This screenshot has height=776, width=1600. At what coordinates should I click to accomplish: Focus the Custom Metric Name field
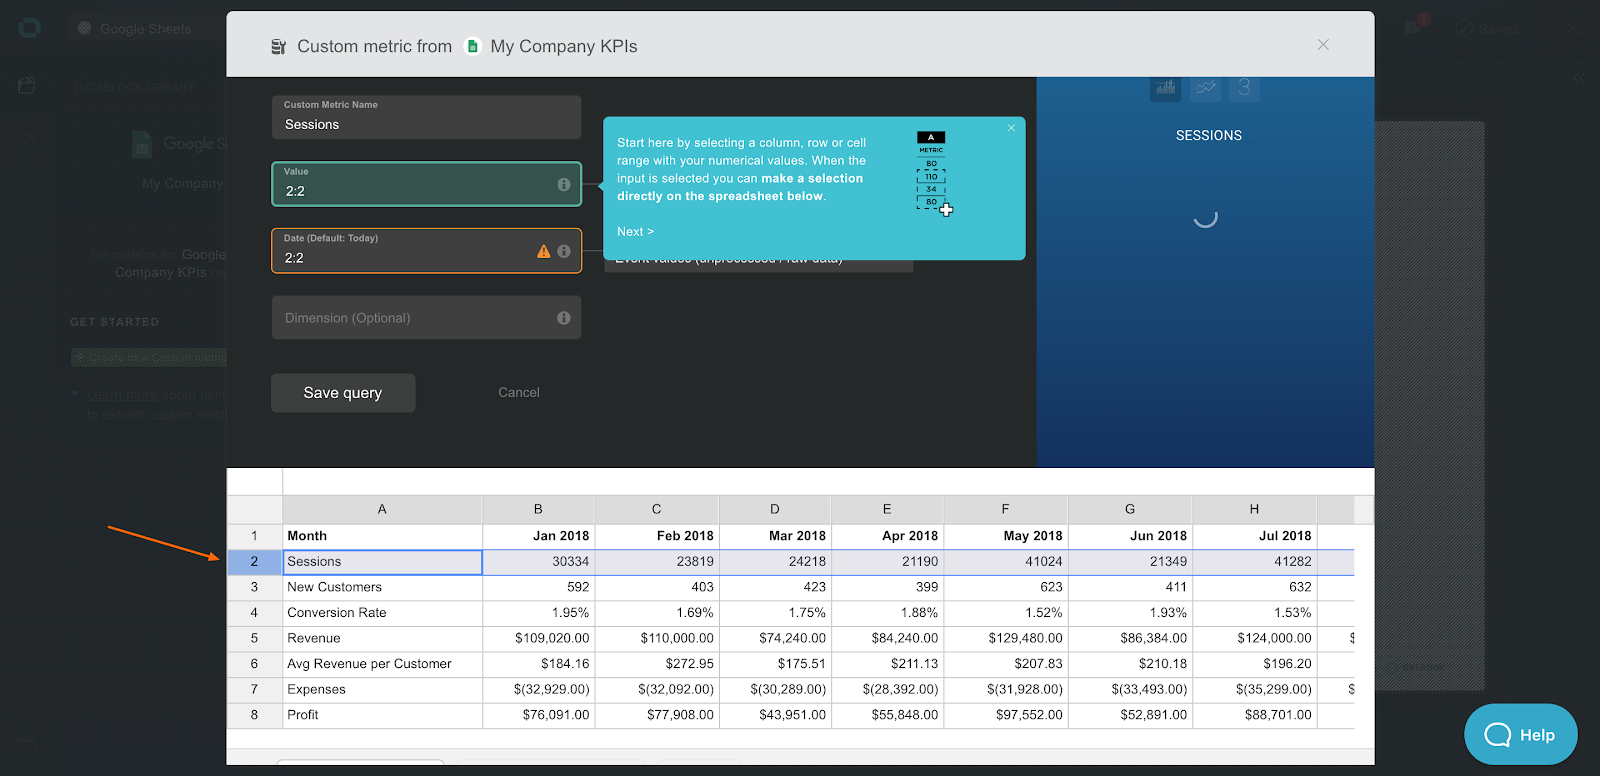pyautogui.click(x=426, y=124)
